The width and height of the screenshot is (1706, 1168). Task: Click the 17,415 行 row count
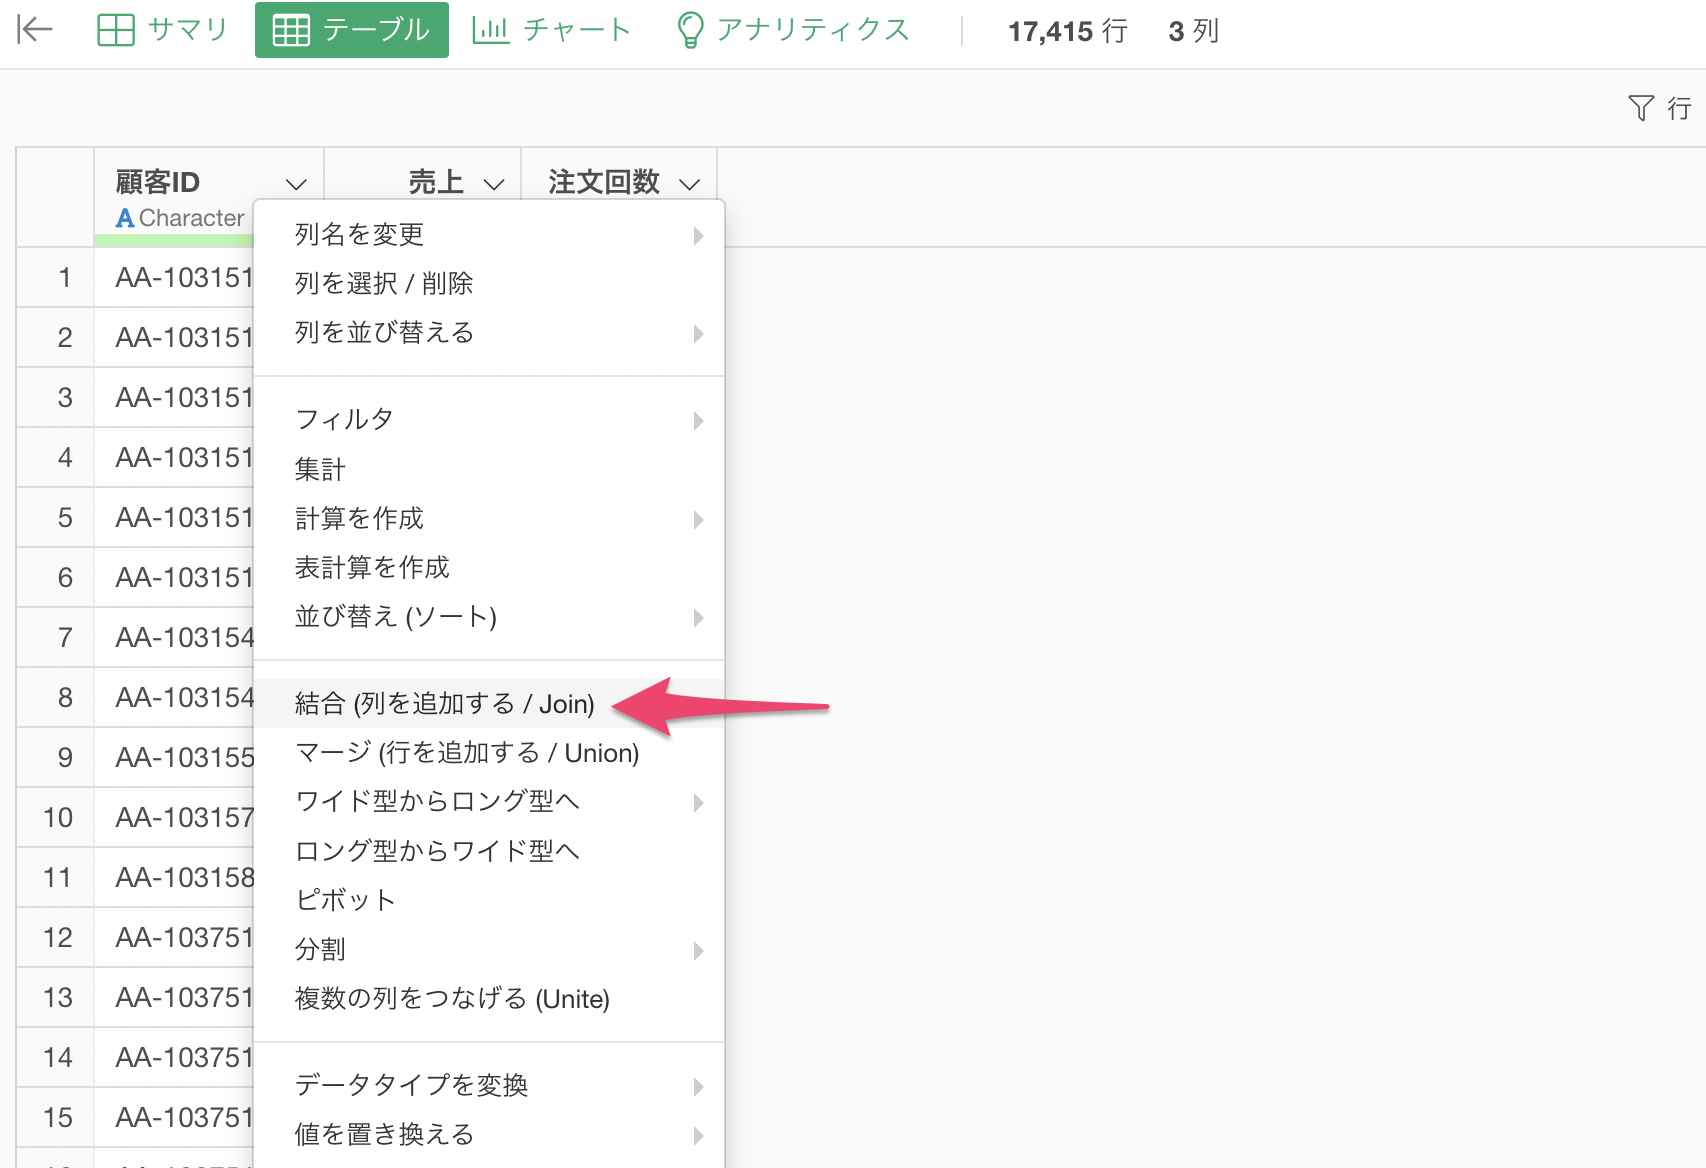[1068, 32]
